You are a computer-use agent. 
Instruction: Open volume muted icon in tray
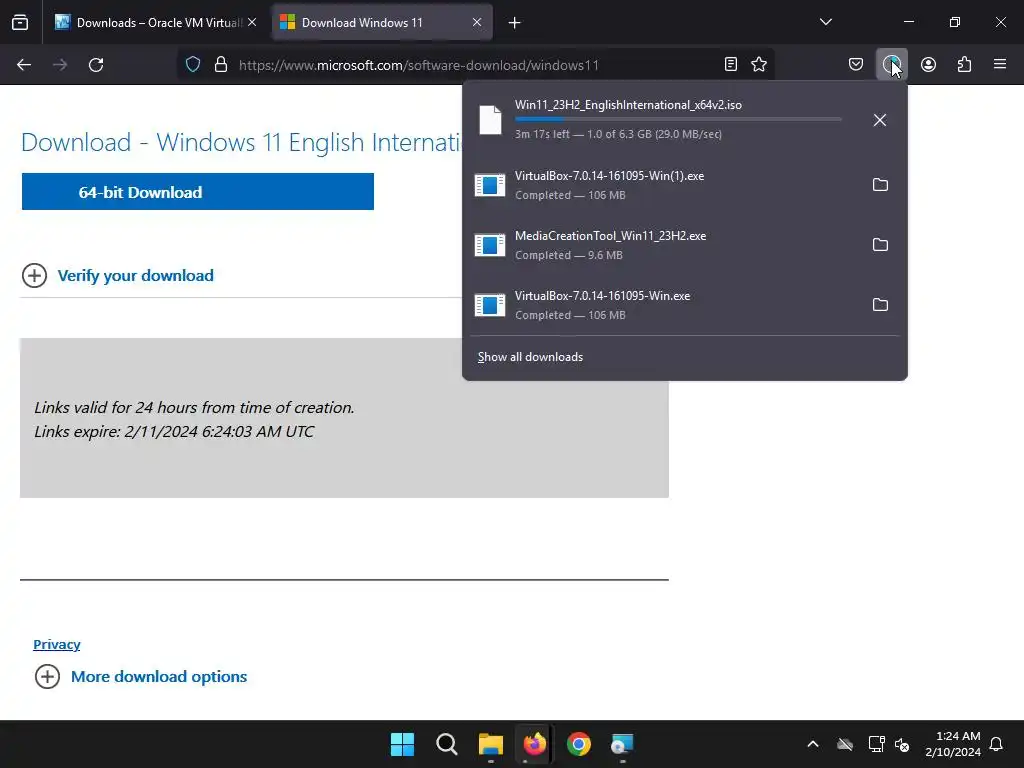[903, 744]
